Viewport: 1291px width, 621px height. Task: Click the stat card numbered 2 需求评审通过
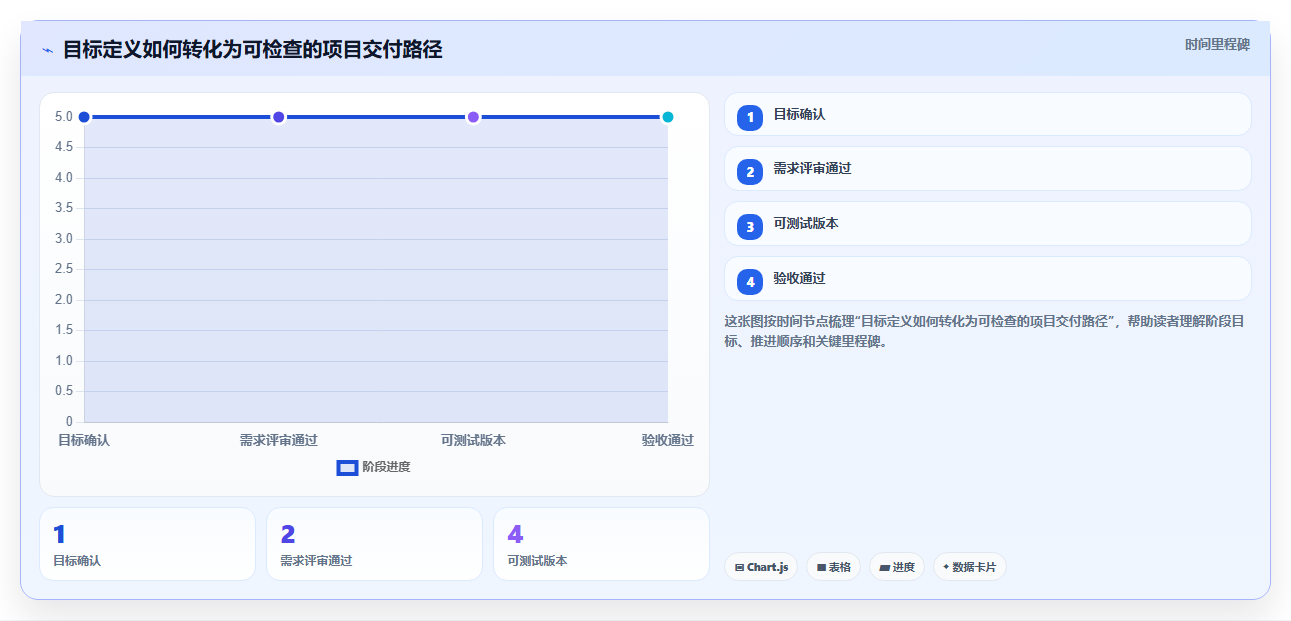tap(374, 544)
